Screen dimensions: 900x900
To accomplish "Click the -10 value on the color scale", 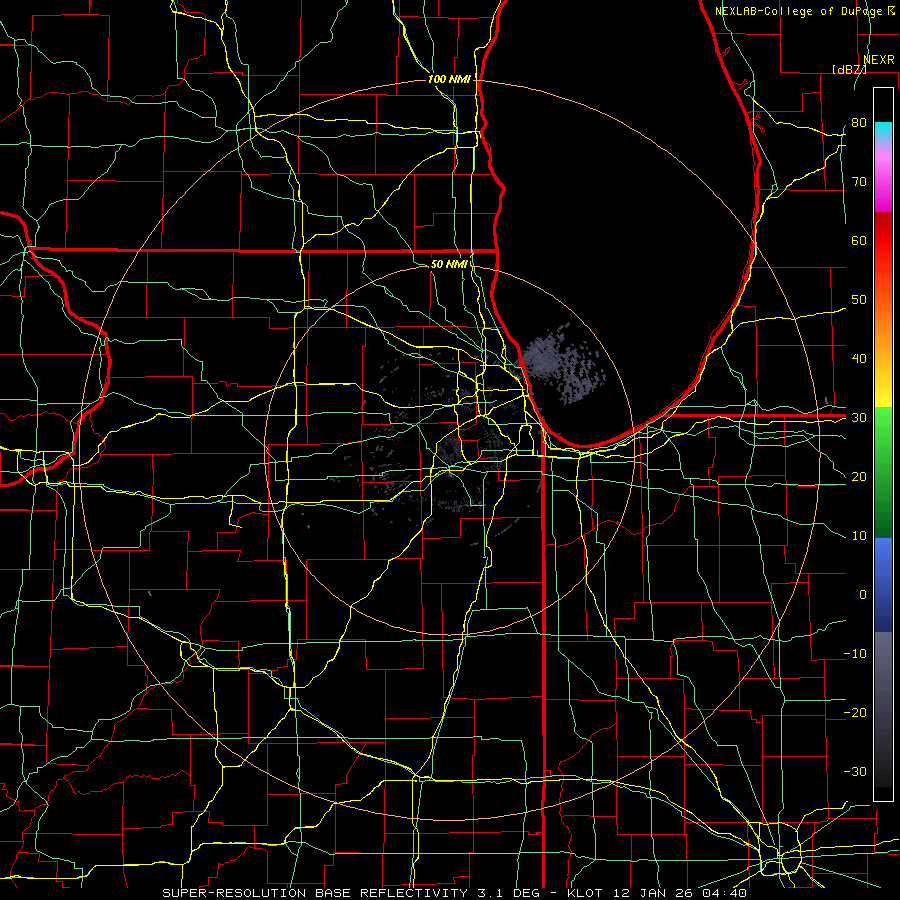I will point(855,654).
